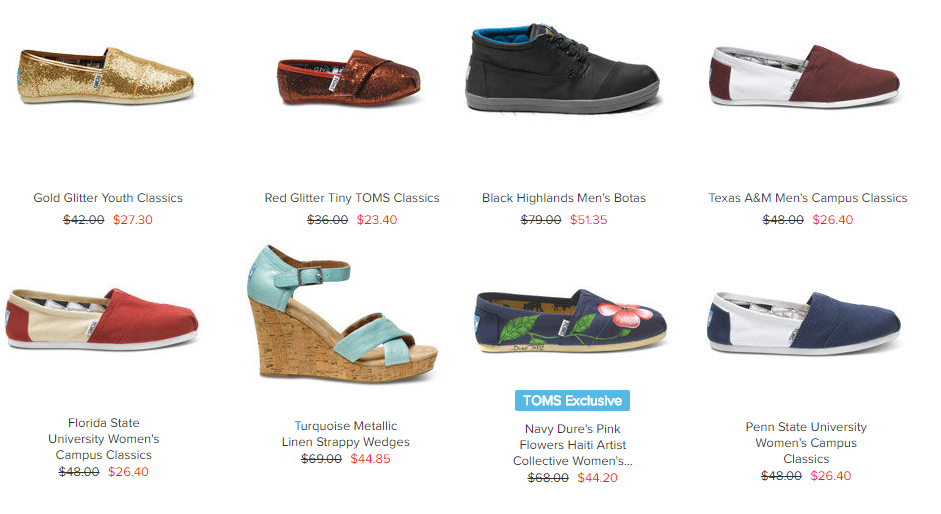Open Navy Dure's Pink Flowers Haiti Artist link

click(573, 445)
